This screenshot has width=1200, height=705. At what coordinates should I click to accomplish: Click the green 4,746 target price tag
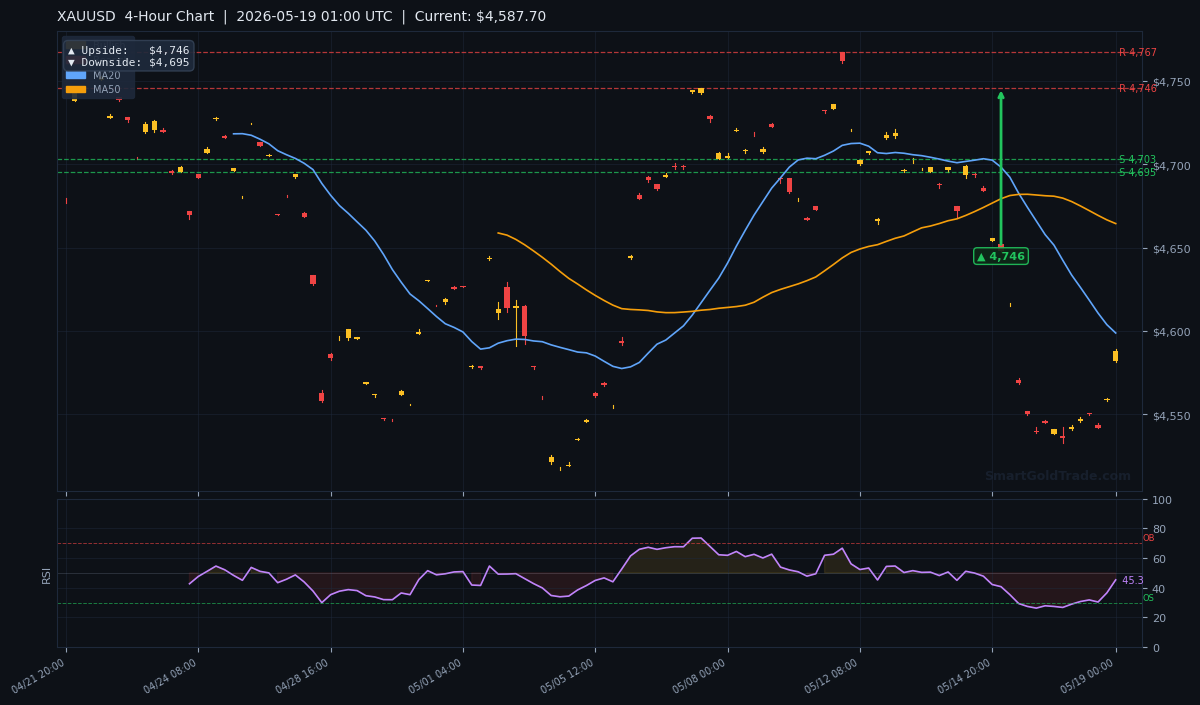point(1001,256)
